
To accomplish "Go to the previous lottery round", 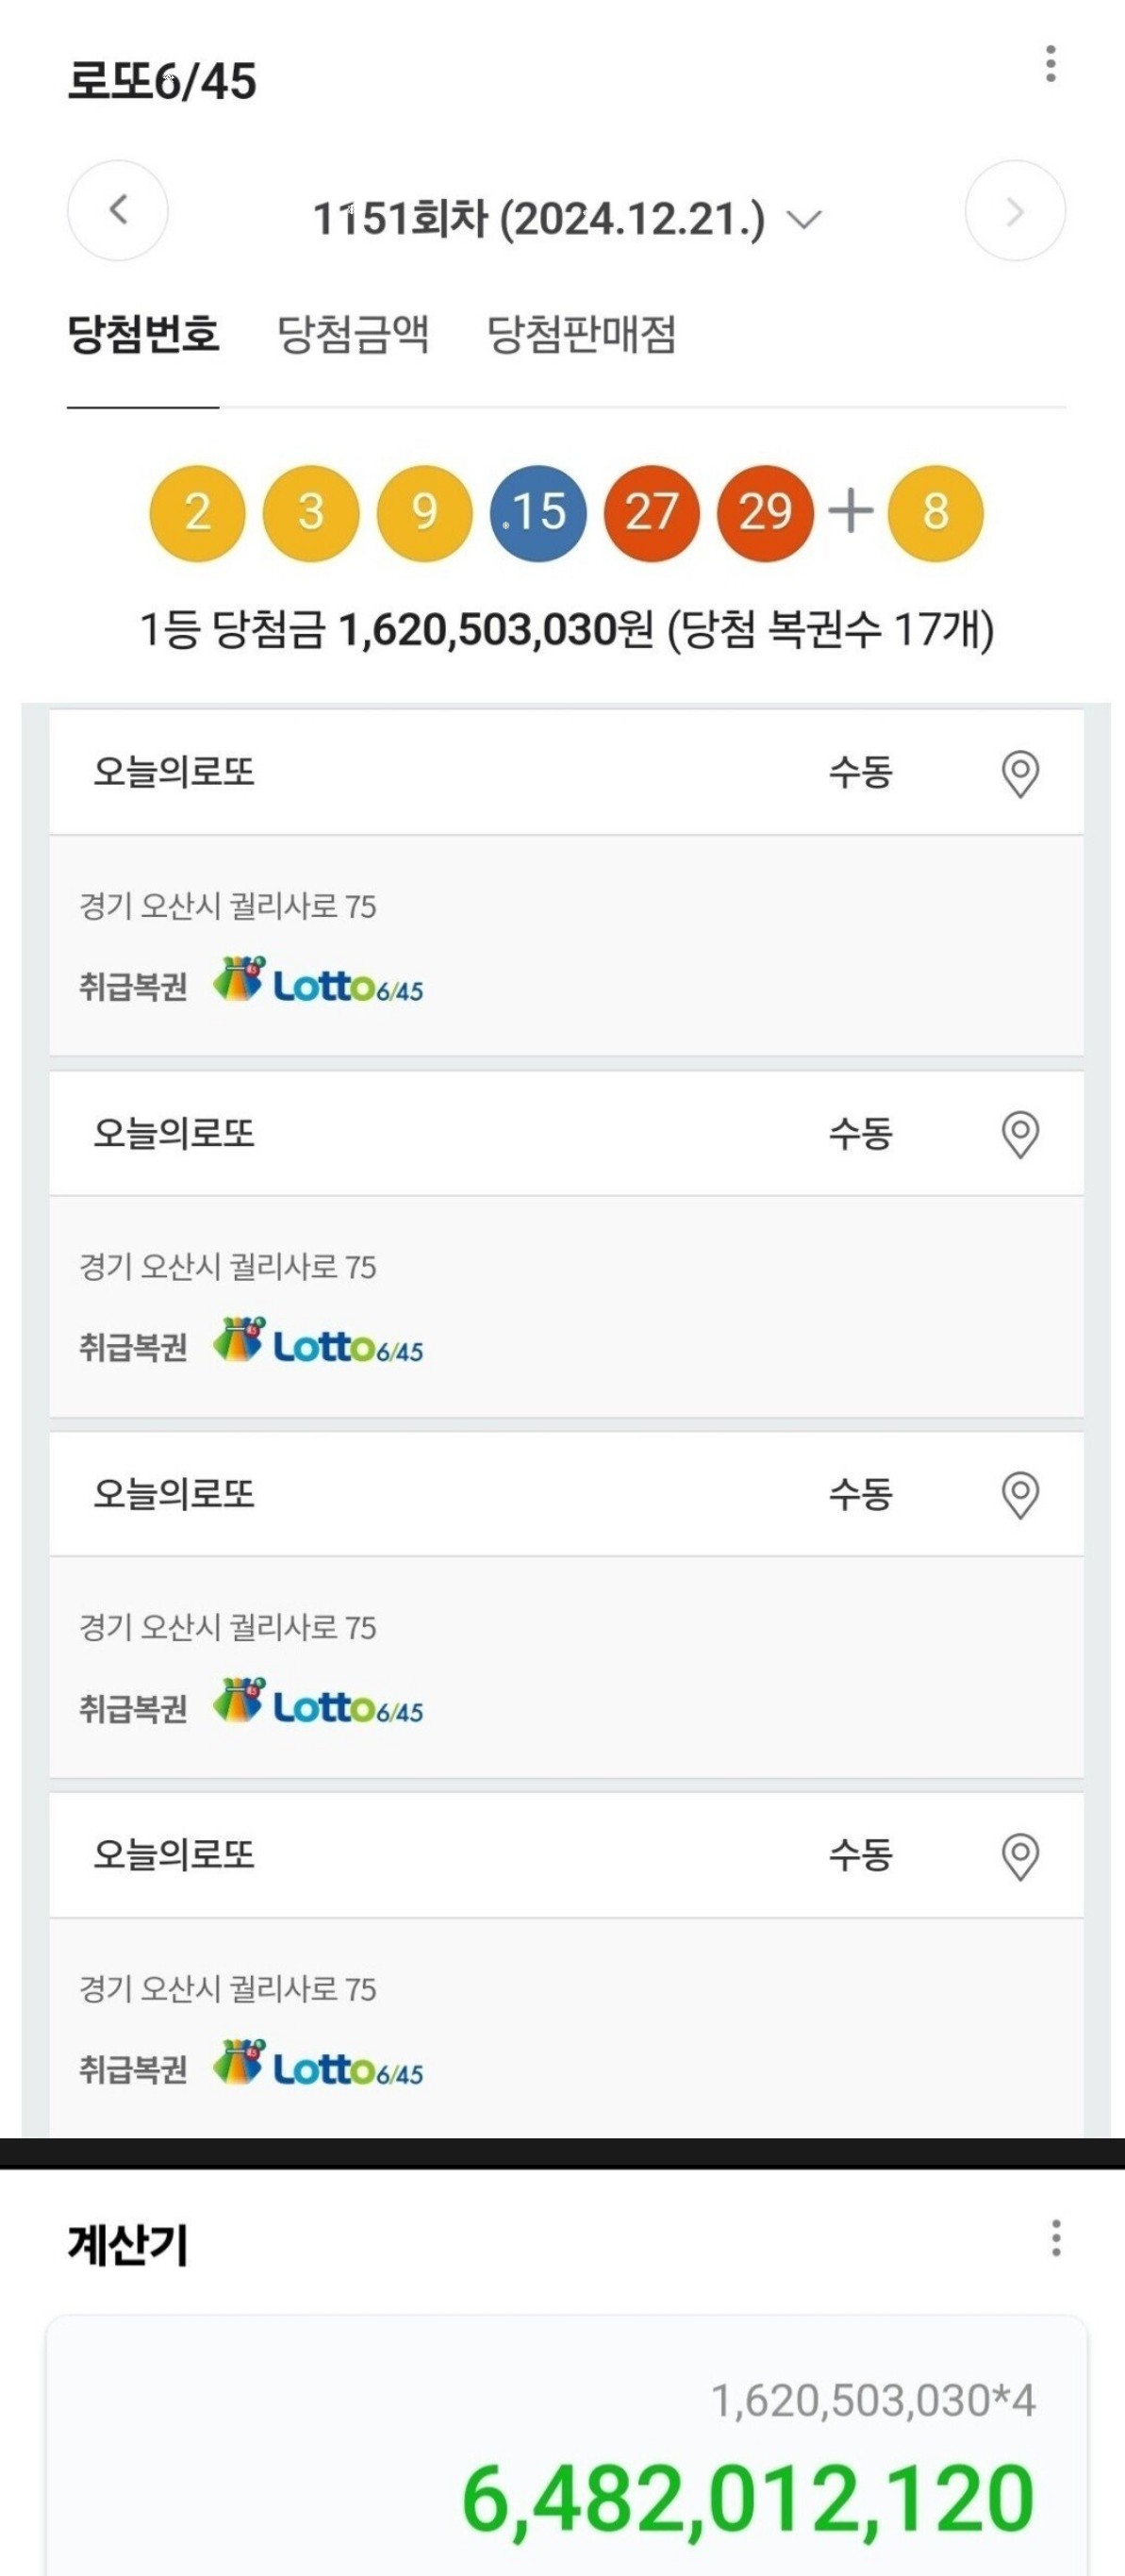I will click(x=118, y=211).
